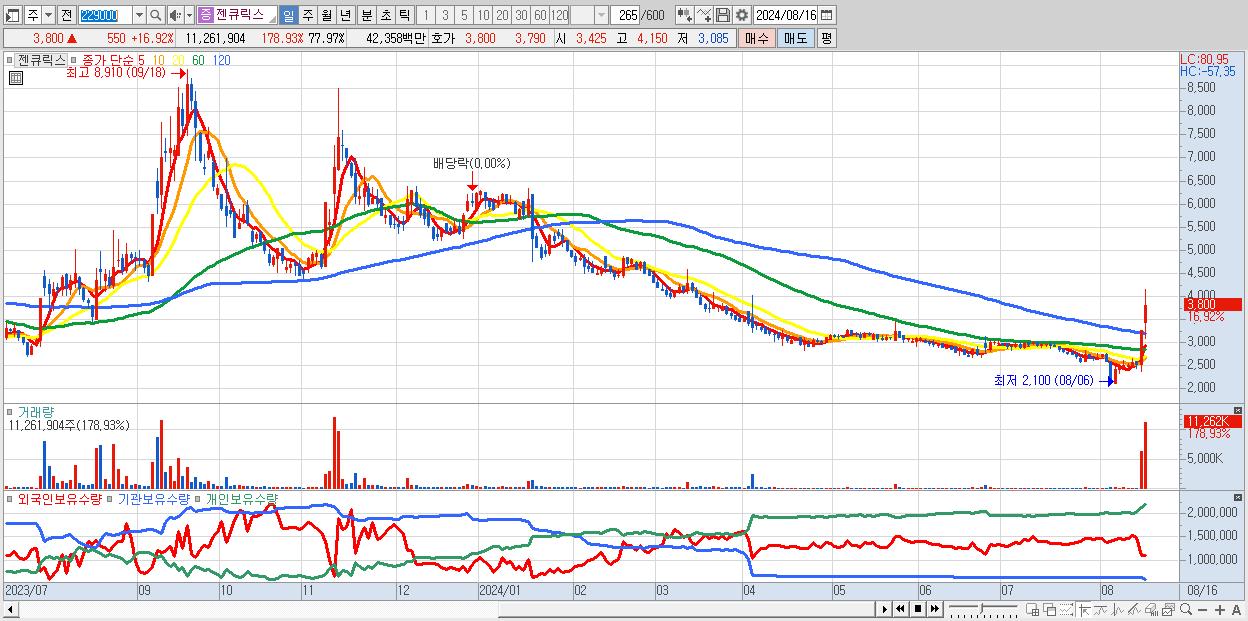Click the speaker sound icon

click(x=175, y=16)
